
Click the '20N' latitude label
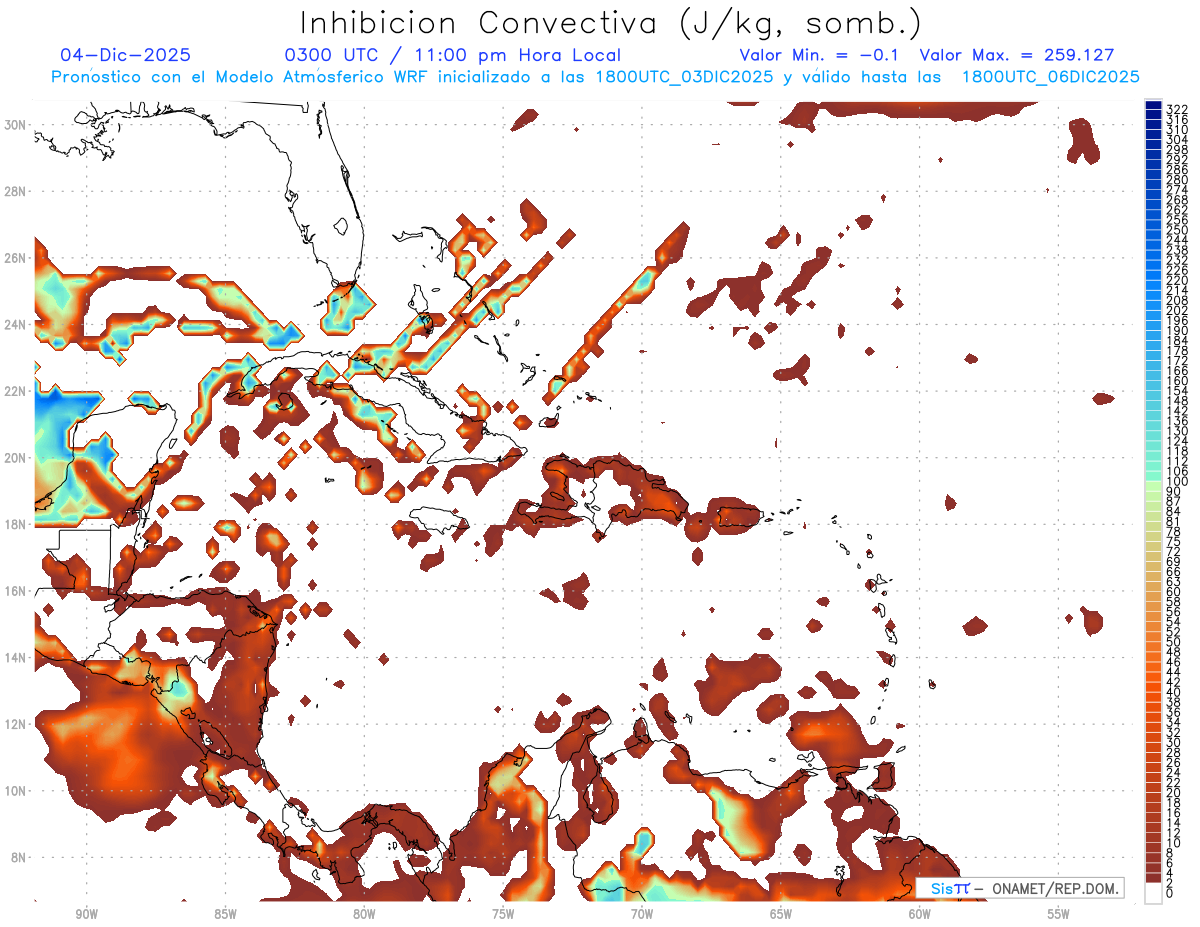(14, 458)
